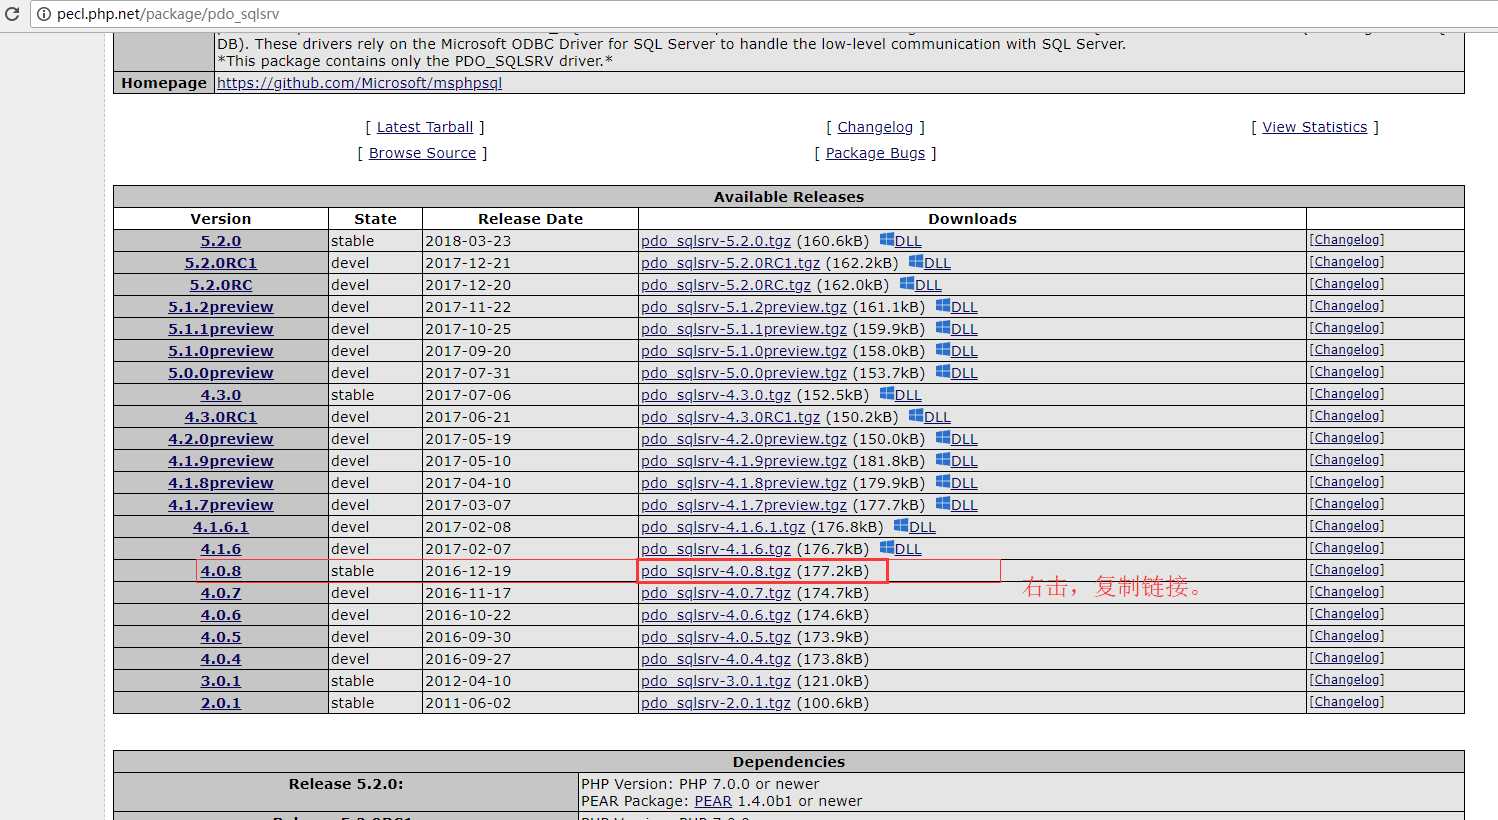The image size is (1498, 820).
Task: Open the Windows DLL icon for 4.2.0preview
Action: tap(942, 438)
